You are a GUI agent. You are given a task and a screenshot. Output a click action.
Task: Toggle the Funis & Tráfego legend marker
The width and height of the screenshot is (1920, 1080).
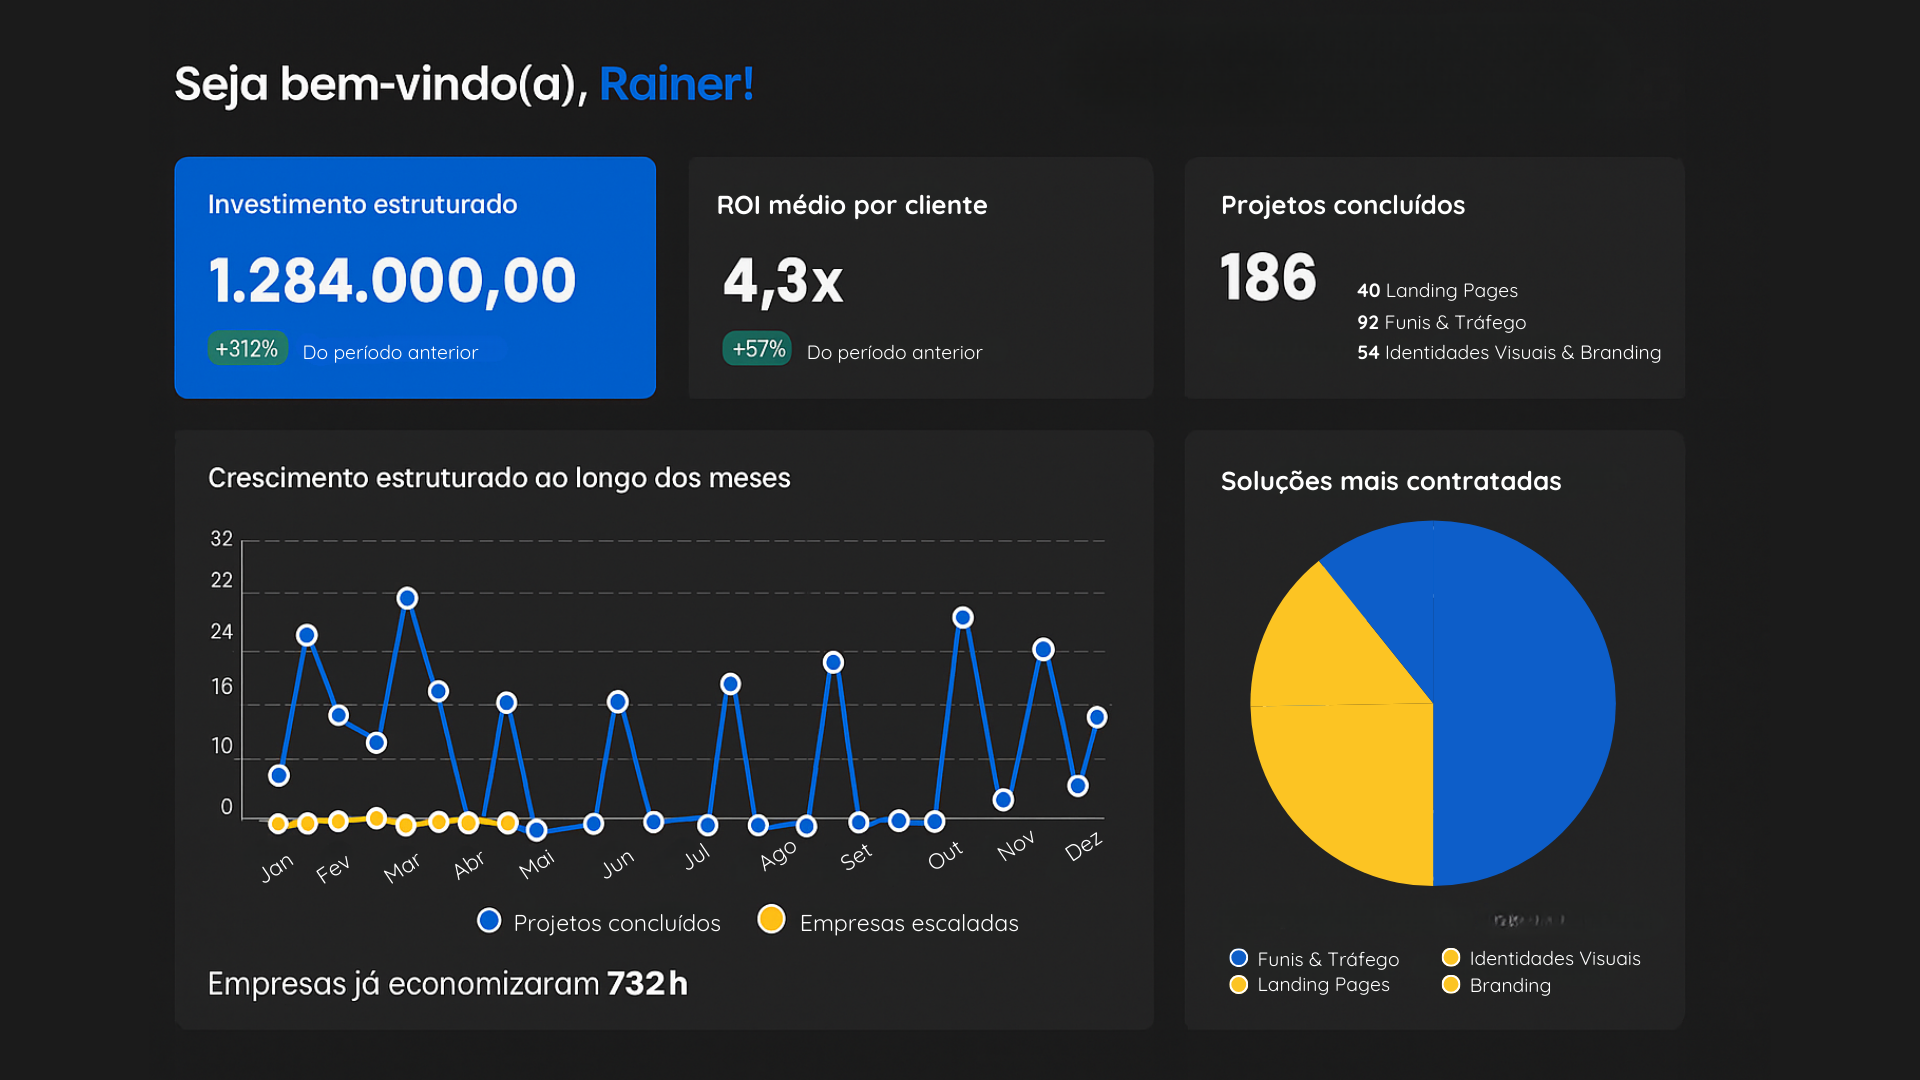[1238, 958]
